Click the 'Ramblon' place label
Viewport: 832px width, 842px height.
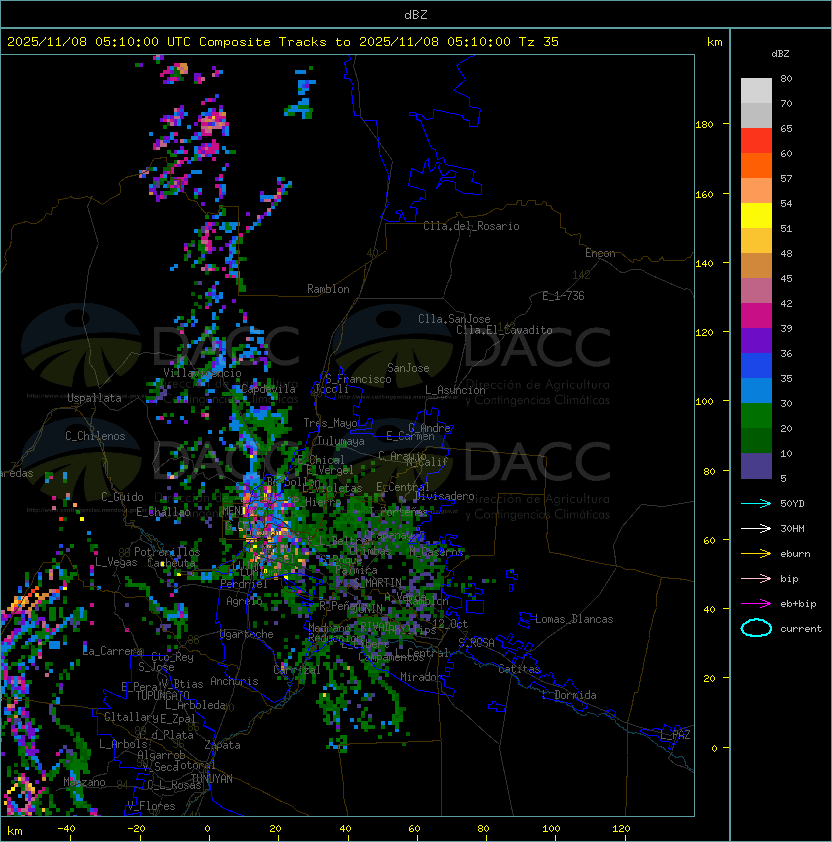pos(328,289)
